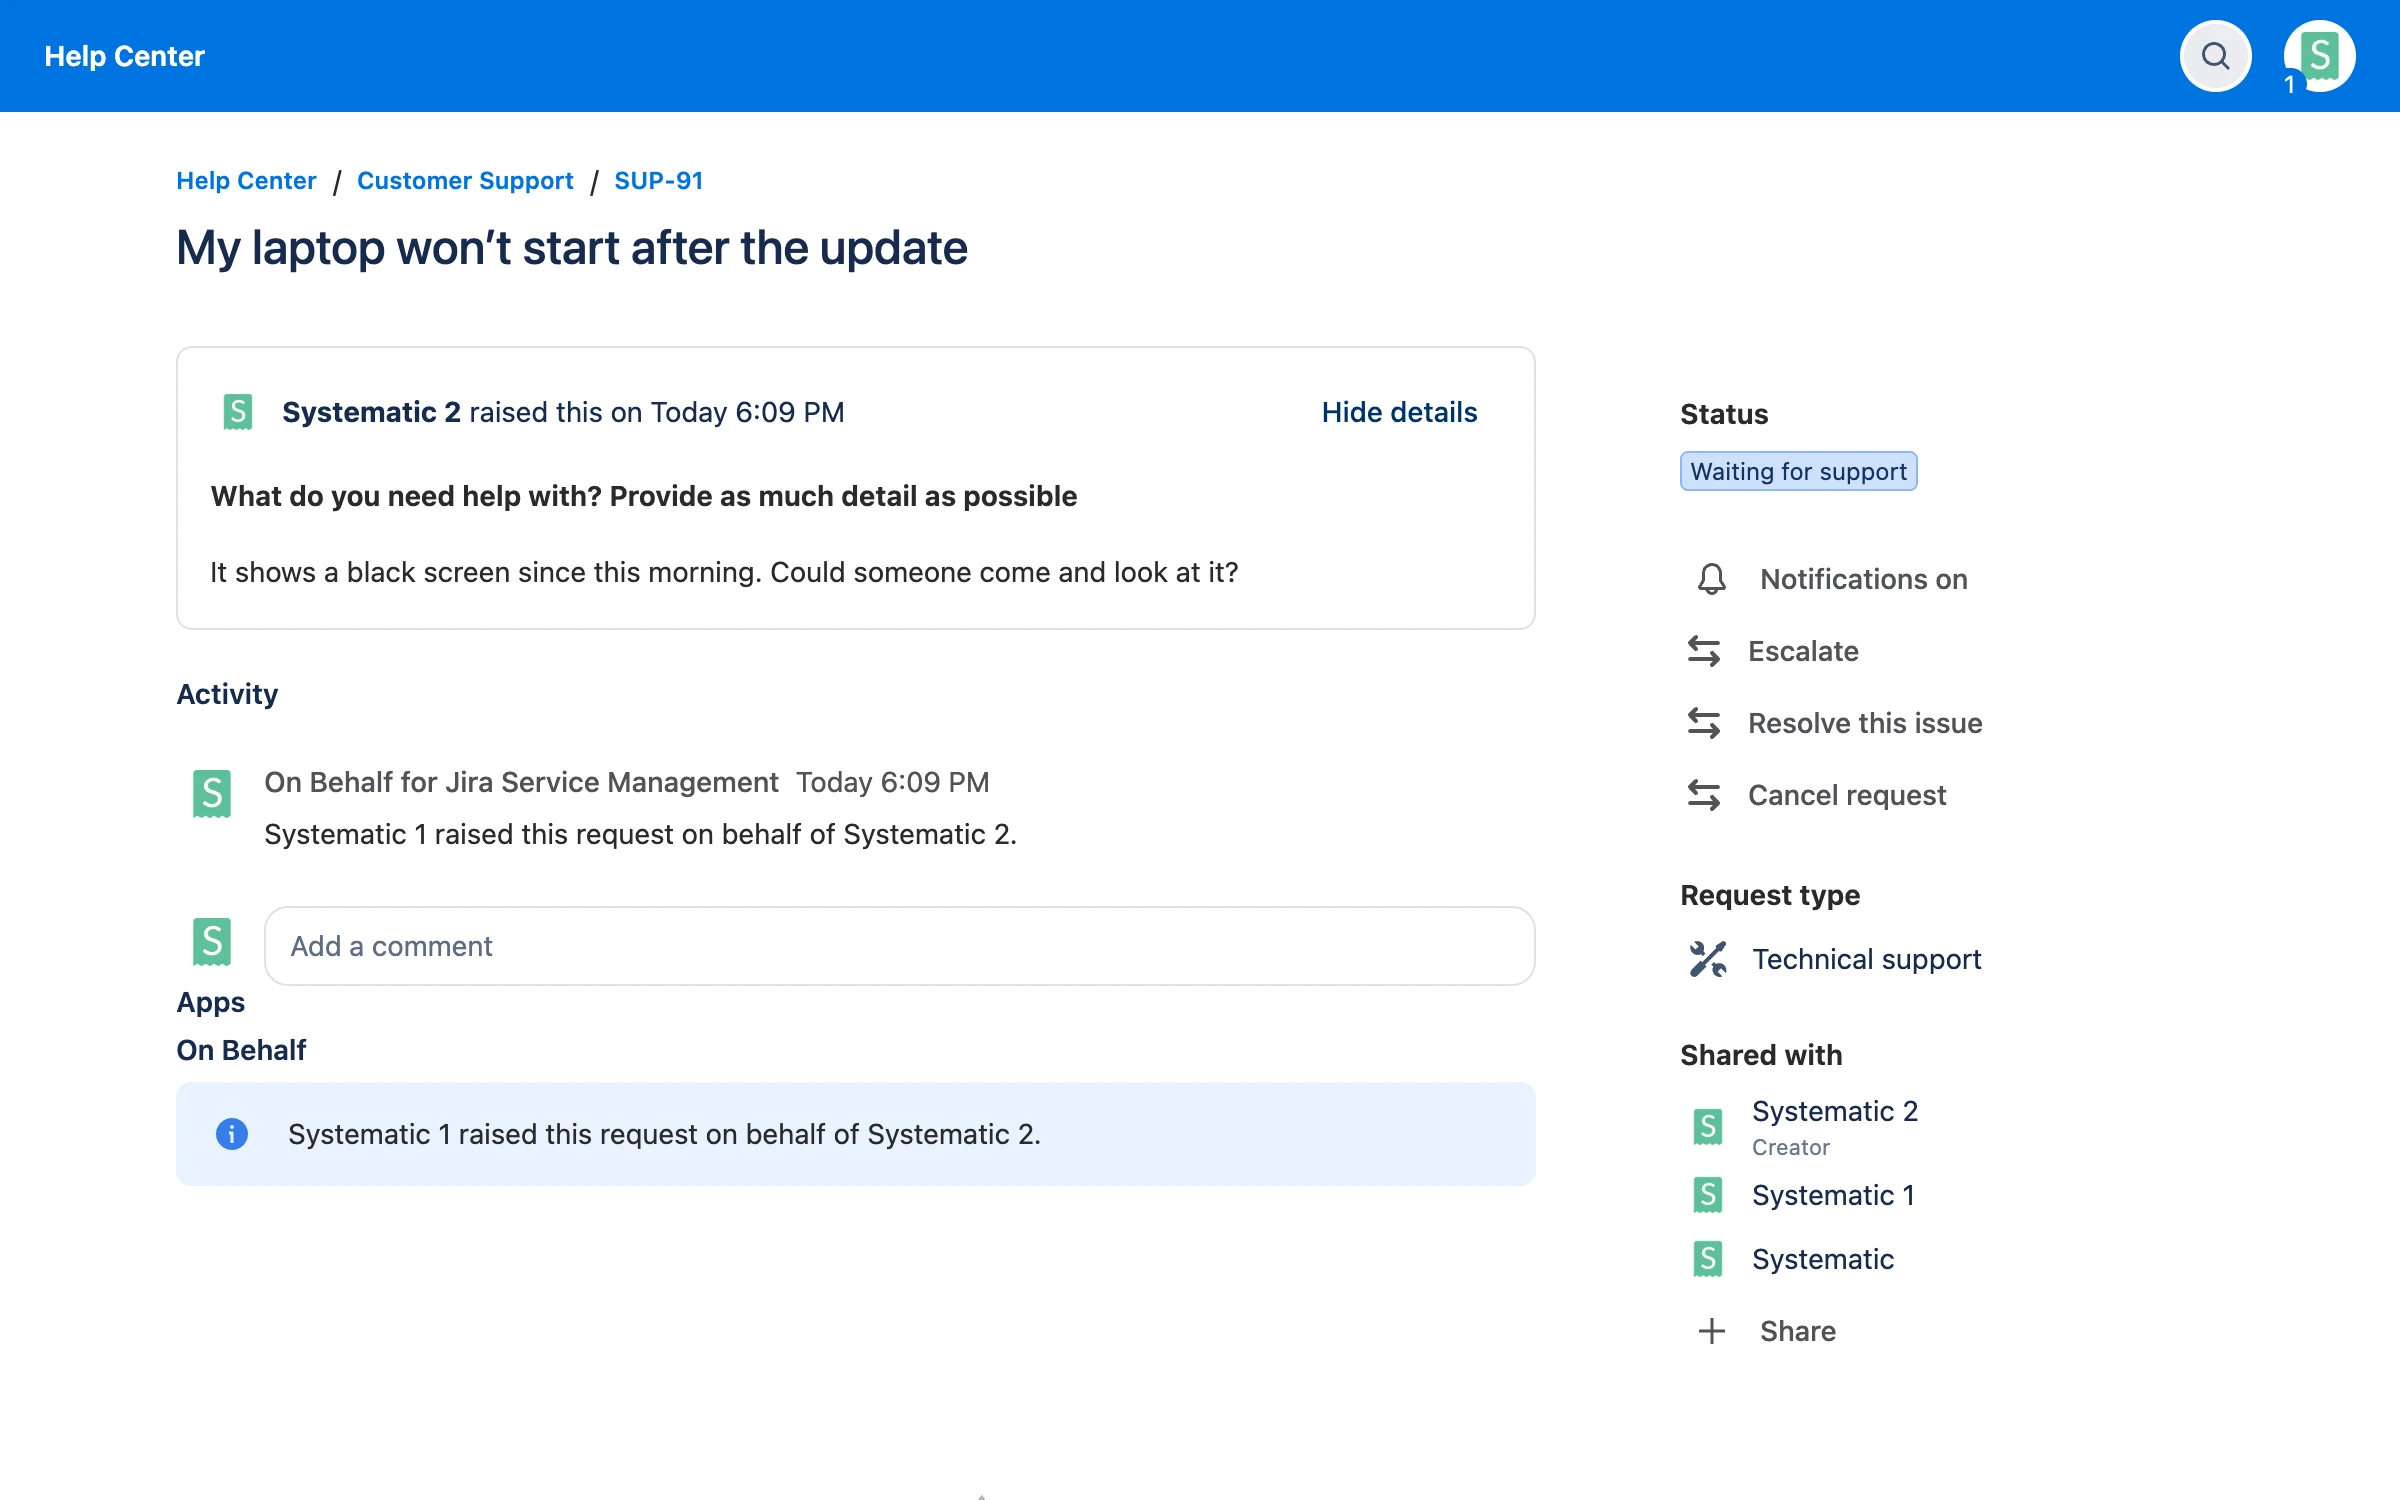Open SUP-91 breadcrumb link

(658, 181)
